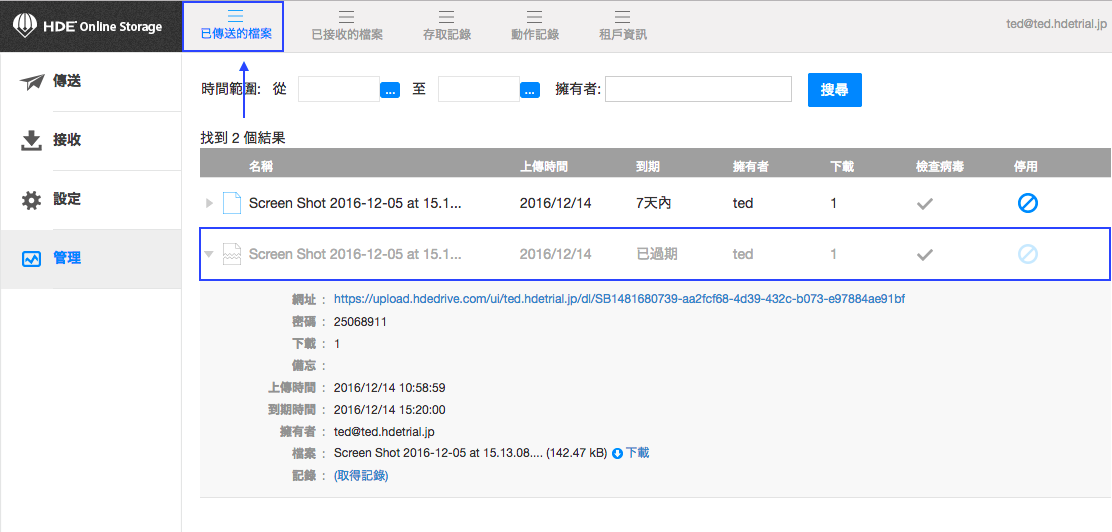
Task: Open the 存取記錄 access log tab
Action: 447,26
